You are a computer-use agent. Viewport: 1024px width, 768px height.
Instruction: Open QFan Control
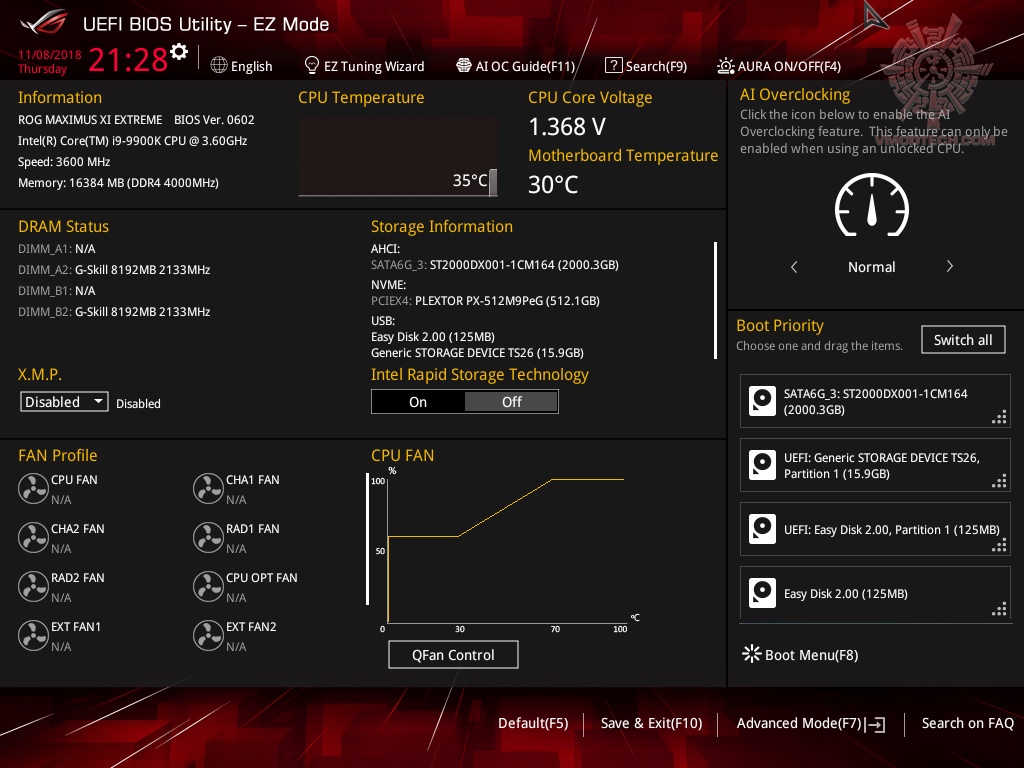coord(453,654)
